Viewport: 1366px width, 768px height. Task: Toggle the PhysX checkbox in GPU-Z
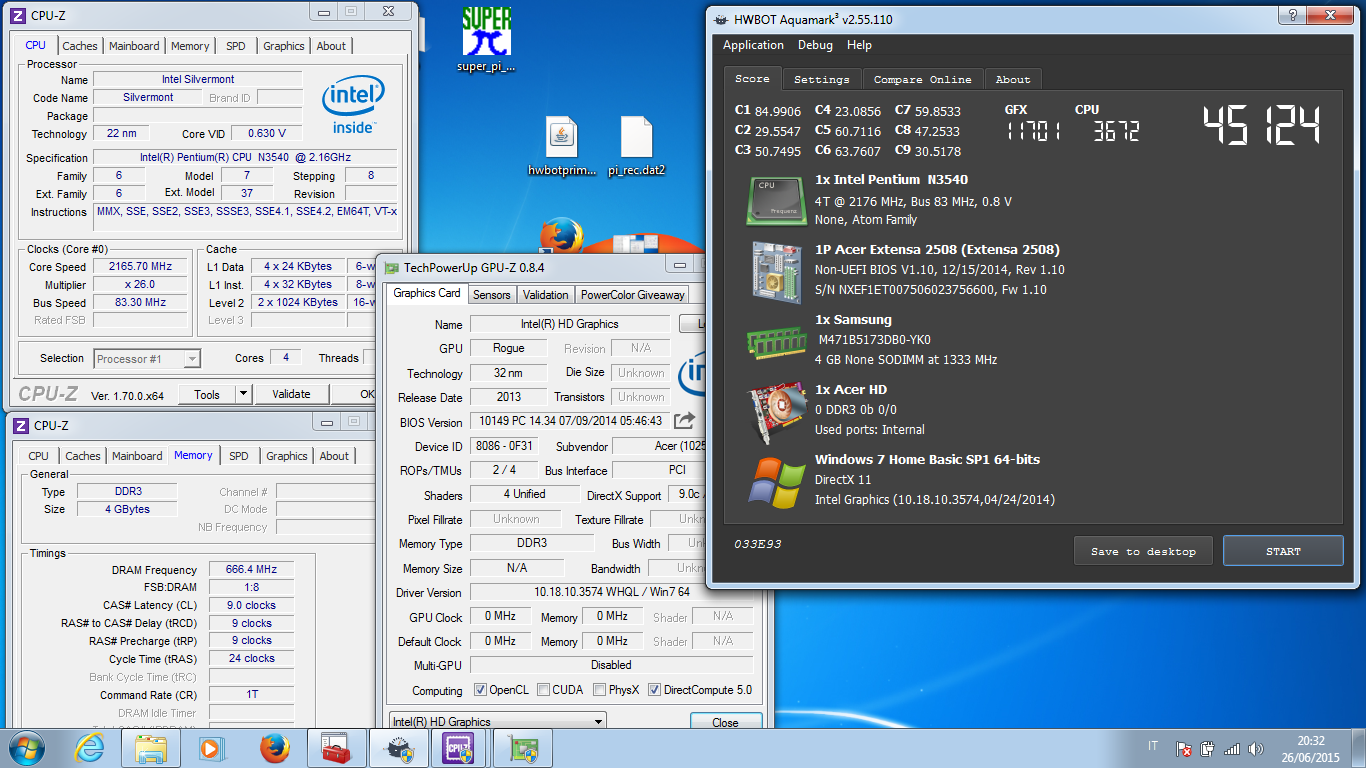click(599, 690)
